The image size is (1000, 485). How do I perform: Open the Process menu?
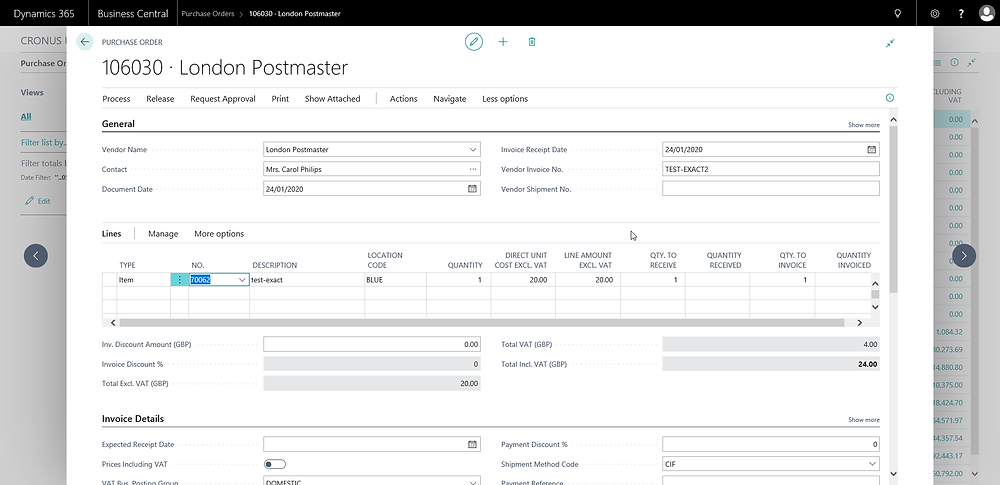[116, 99]
